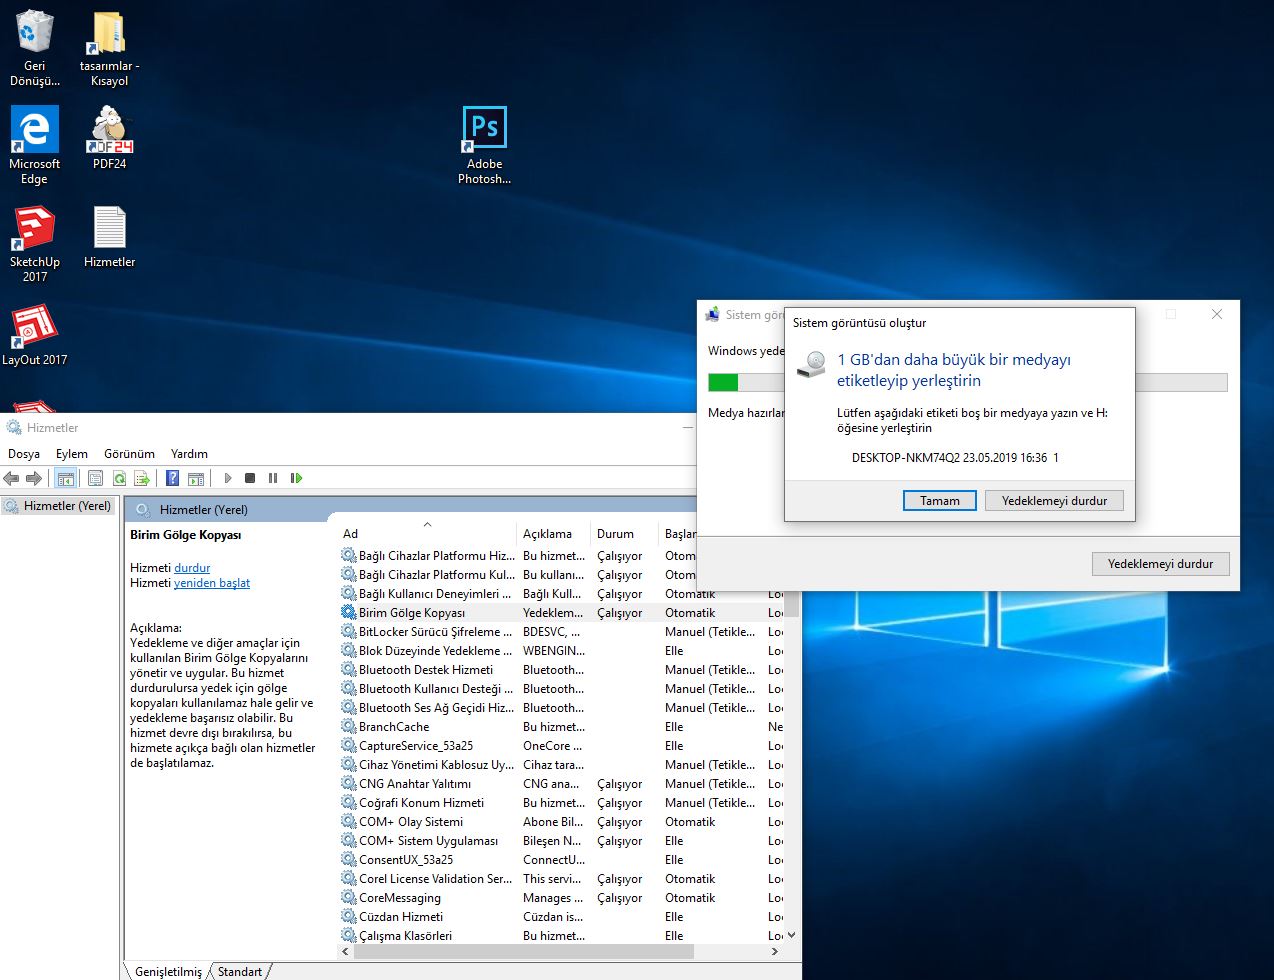Click the services list scroll down arrow

[791, 935]
